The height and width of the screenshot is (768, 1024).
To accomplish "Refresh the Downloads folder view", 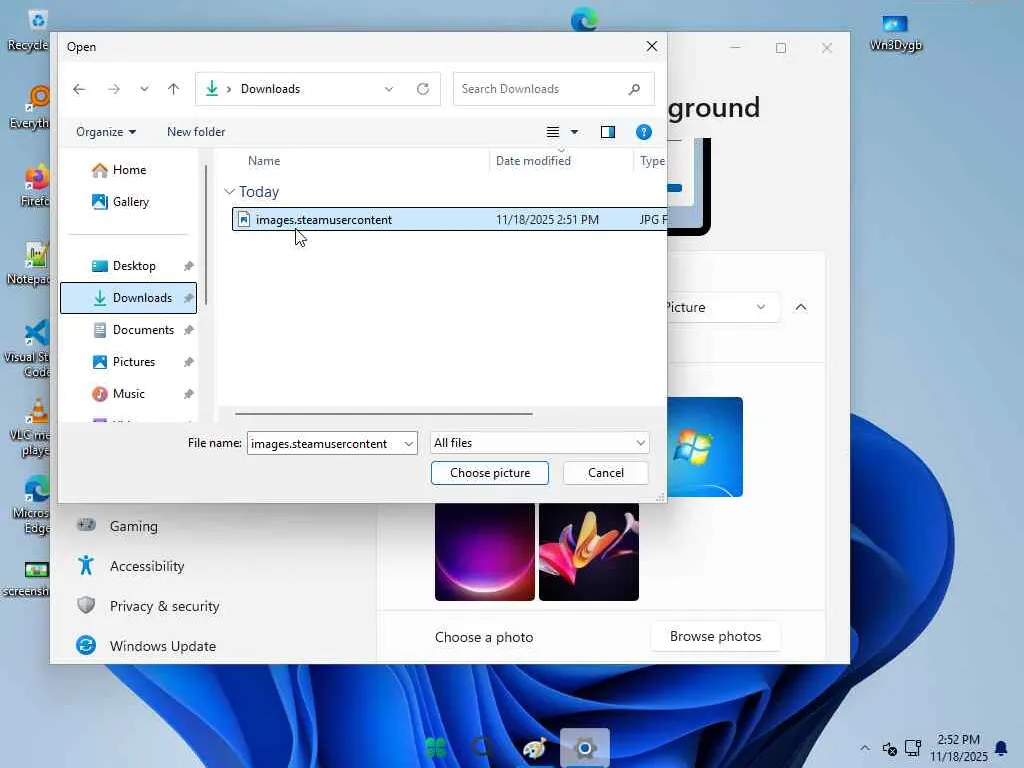I will point(423,89).
